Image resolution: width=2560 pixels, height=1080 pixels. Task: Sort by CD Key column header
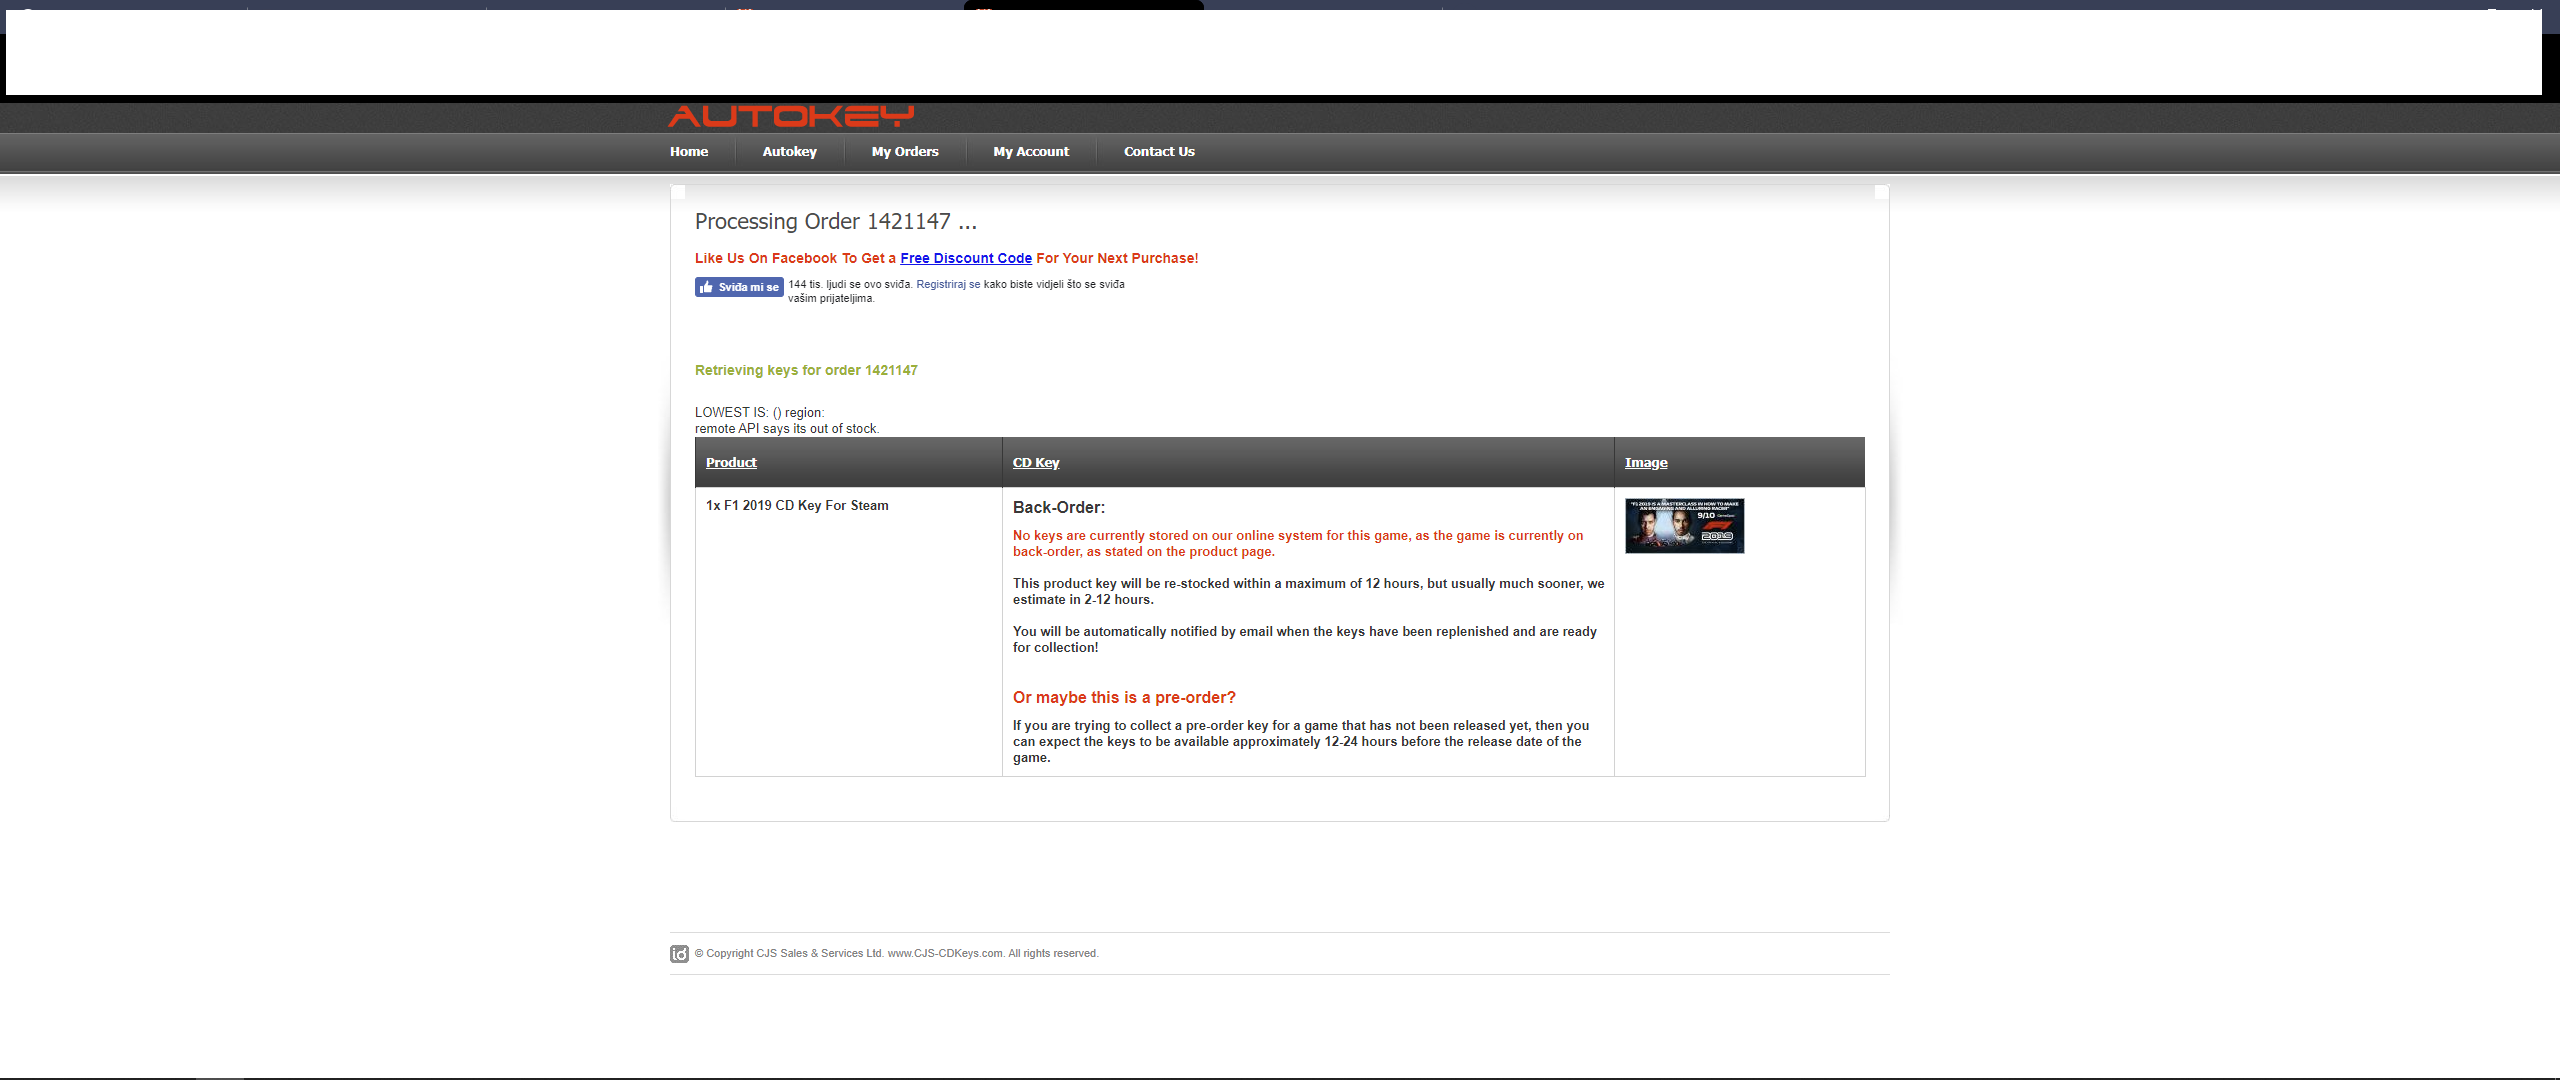click(1036, 462)
